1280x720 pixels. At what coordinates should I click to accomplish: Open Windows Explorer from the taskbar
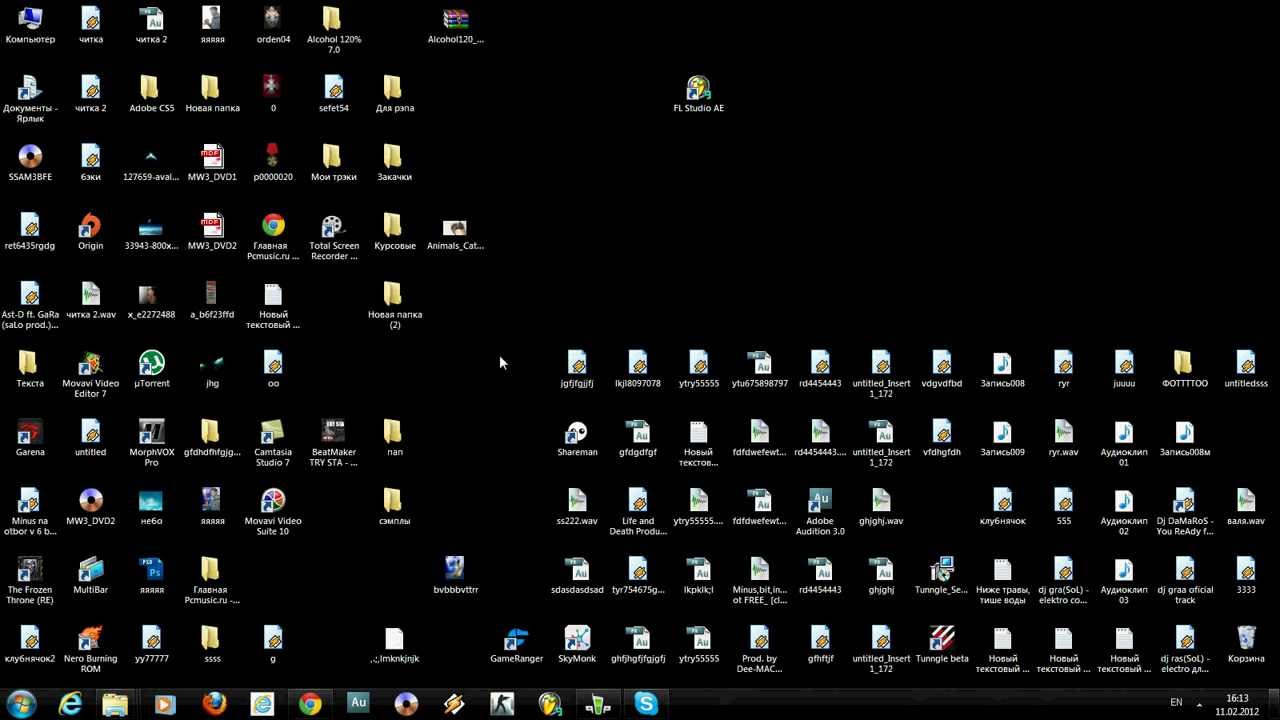click(116, 704)
